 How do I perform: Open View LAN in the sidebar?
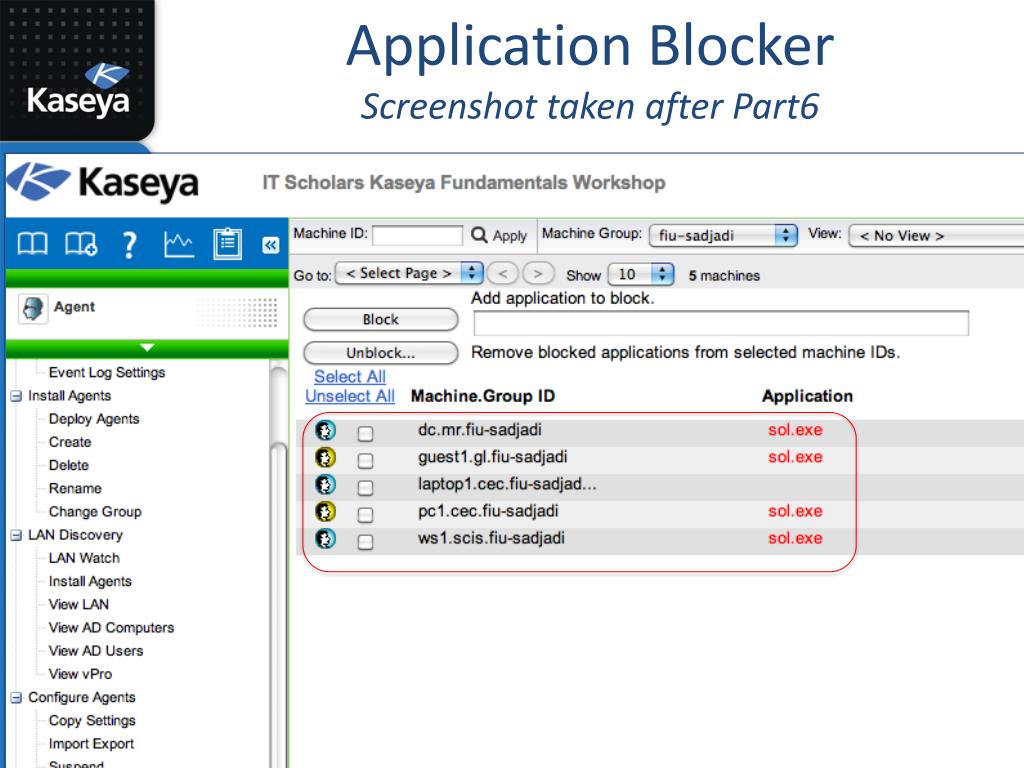click(79, 605)
